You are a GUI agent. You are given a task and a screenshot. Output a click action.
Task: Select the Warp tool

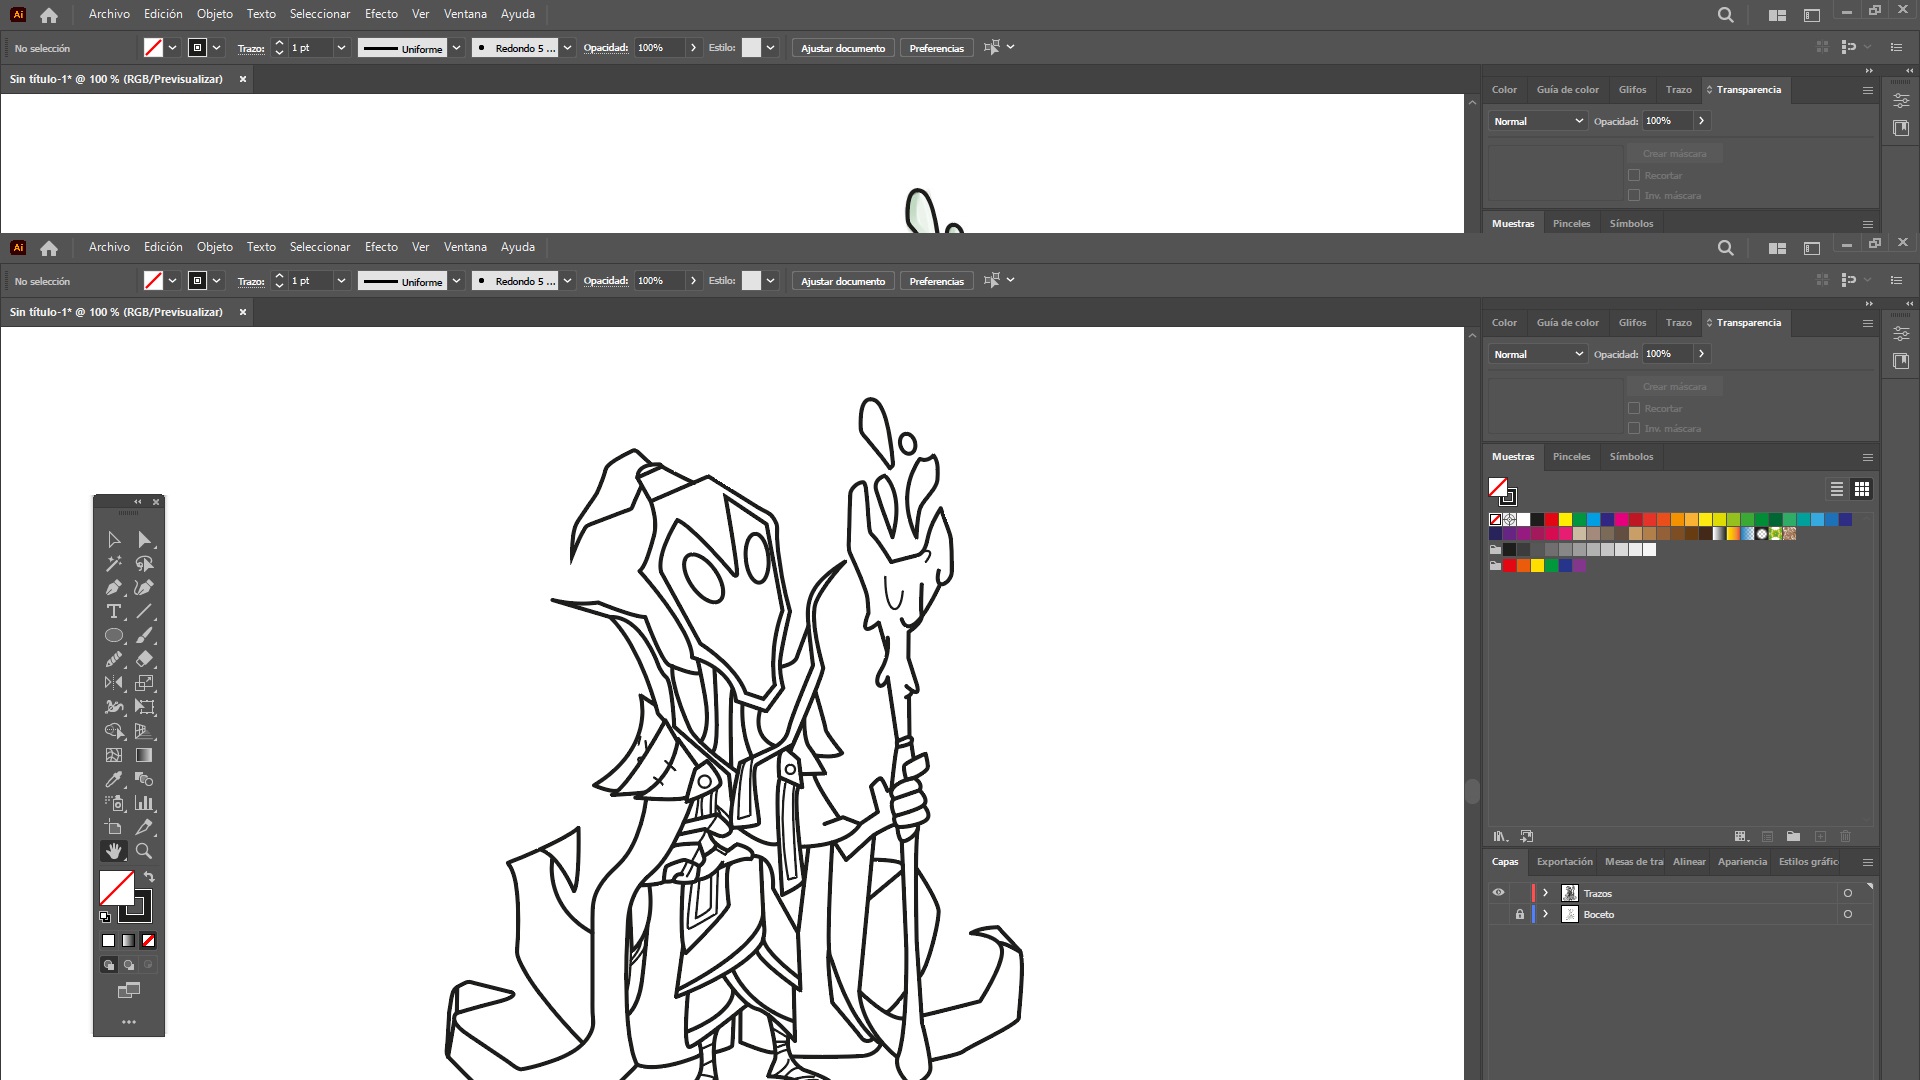click(x=114, y=708)
